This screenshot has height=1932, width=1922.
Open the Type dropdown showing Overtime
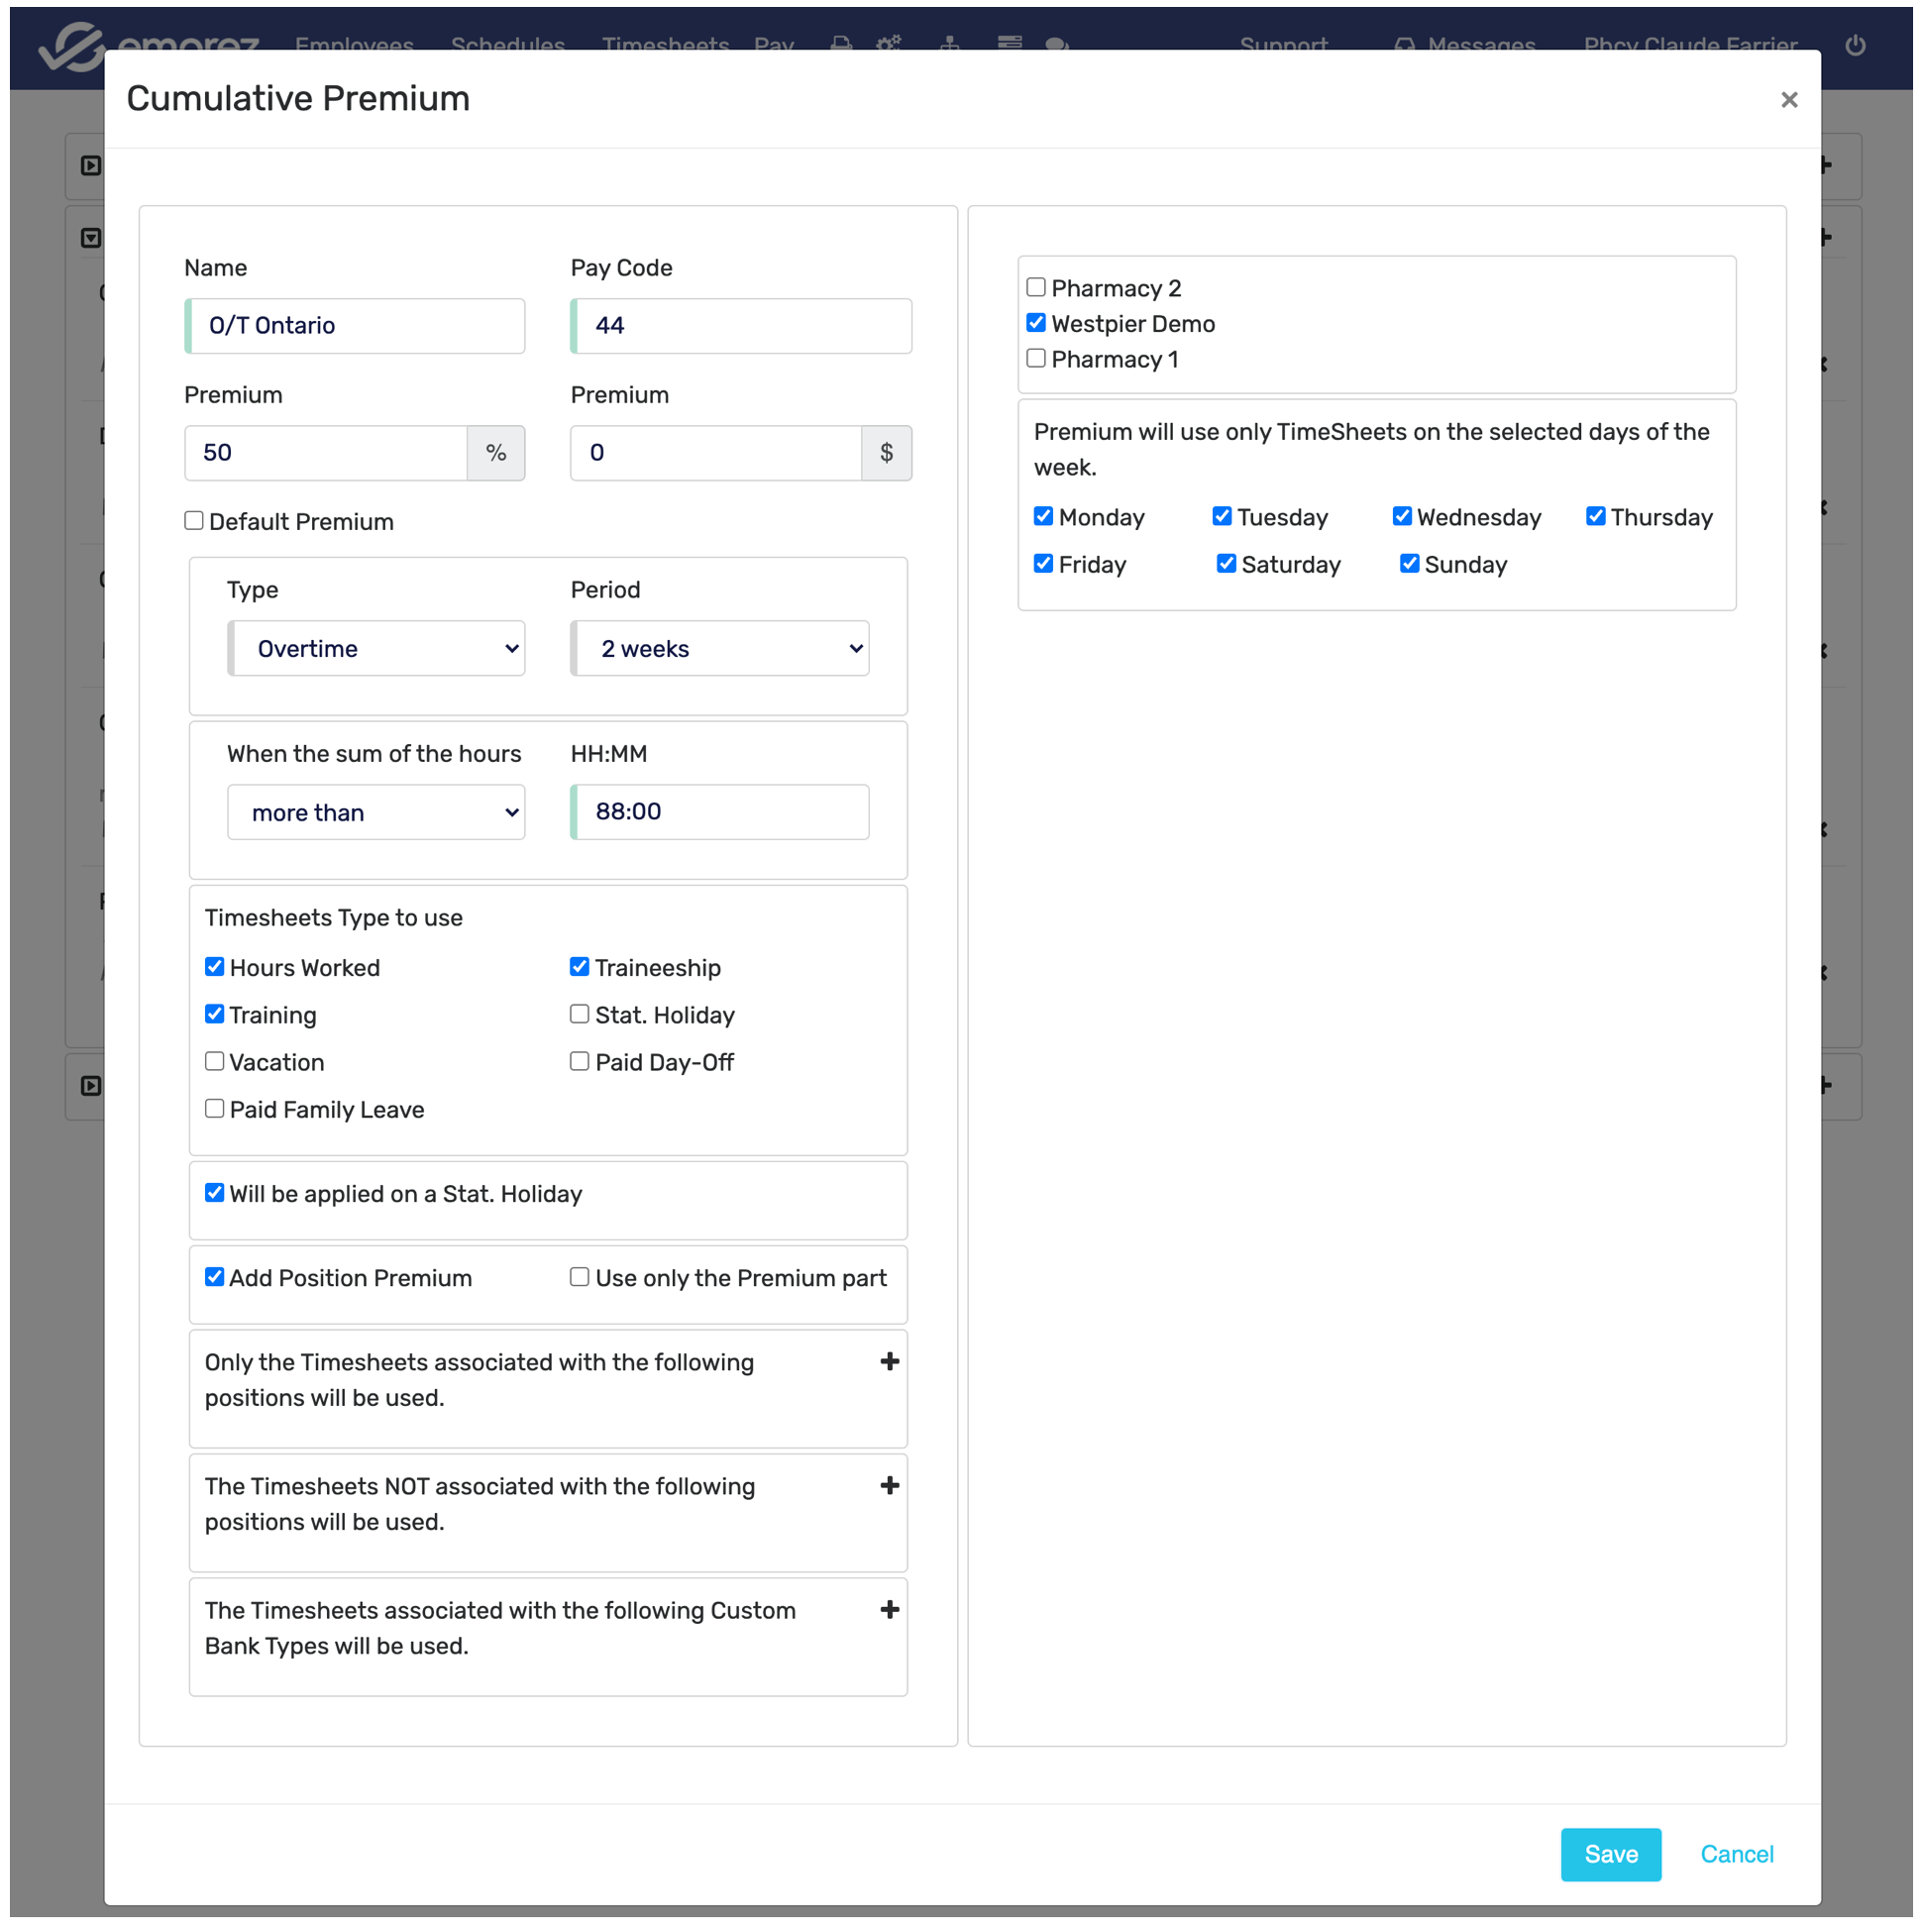pos(376,648)
